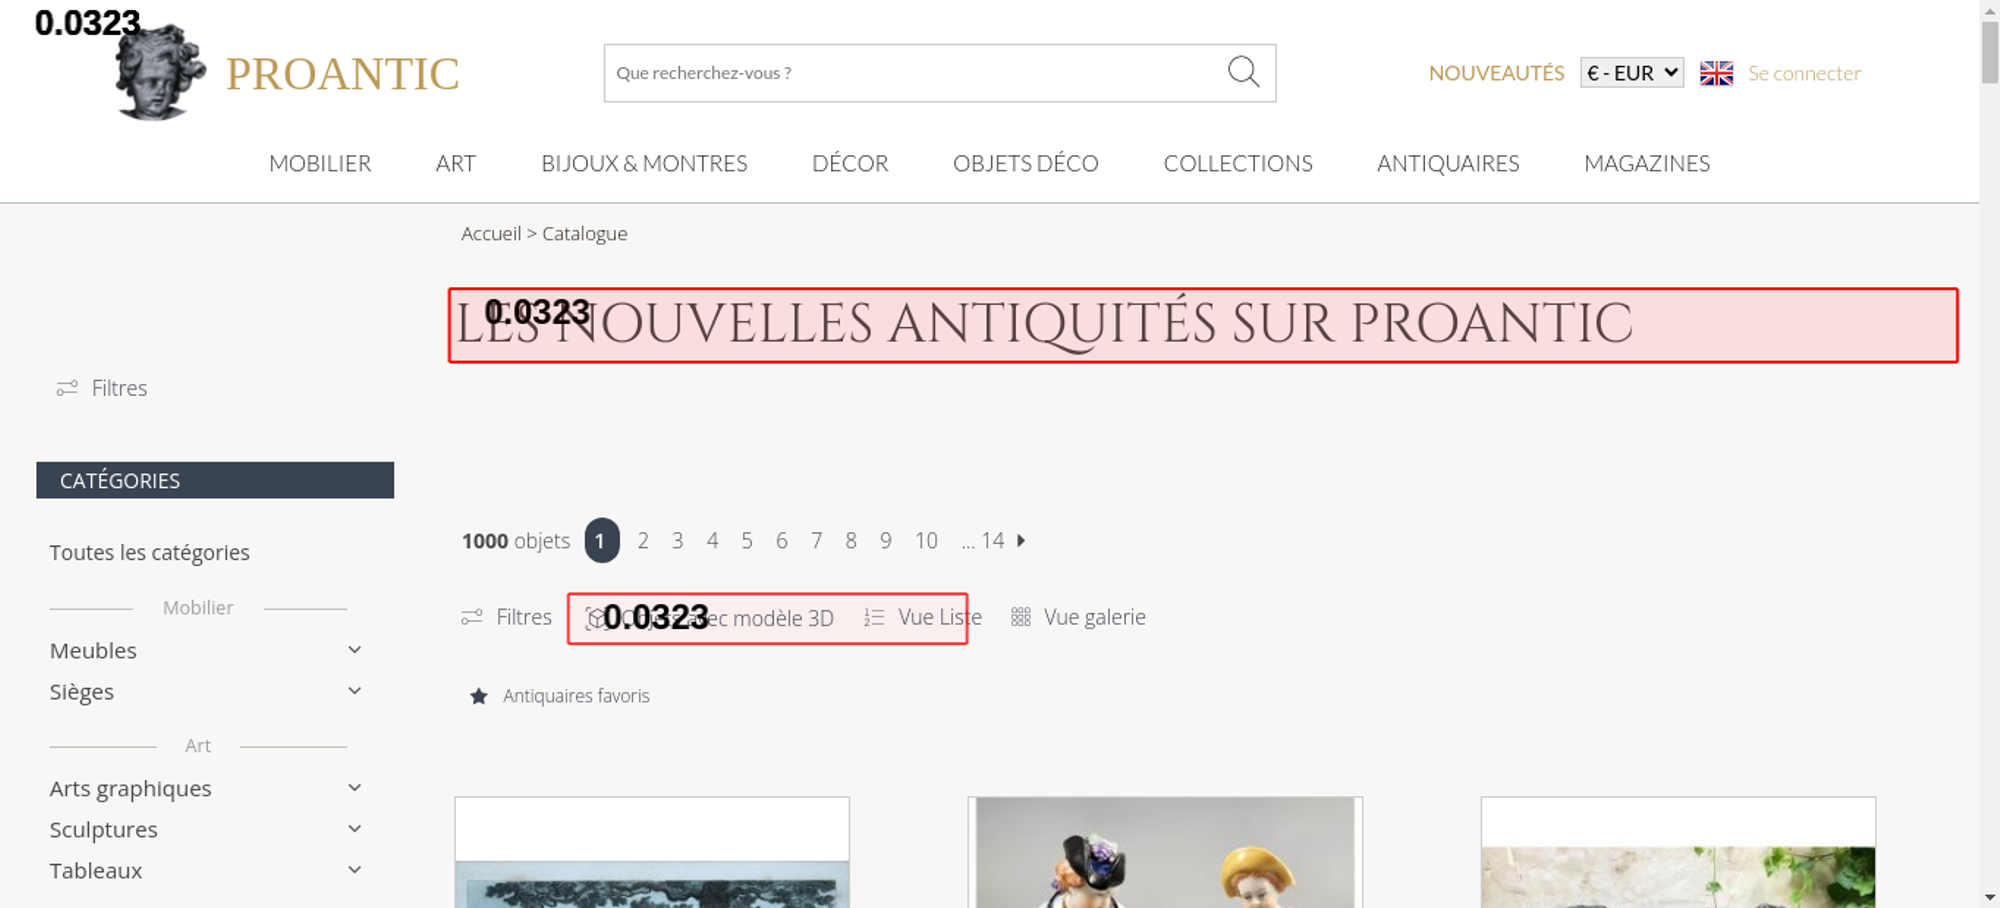Click the Proantic bust logo
The width and height of the screenshot is (2000, 908).
pos(160,73)
